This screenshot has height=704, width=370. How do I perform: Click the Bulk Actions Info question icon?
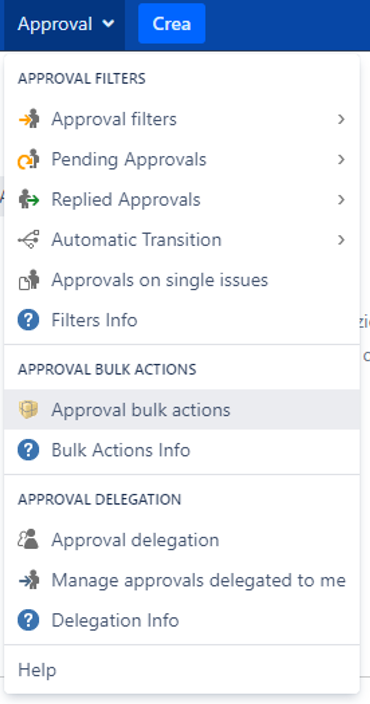[x=28, y=450]
